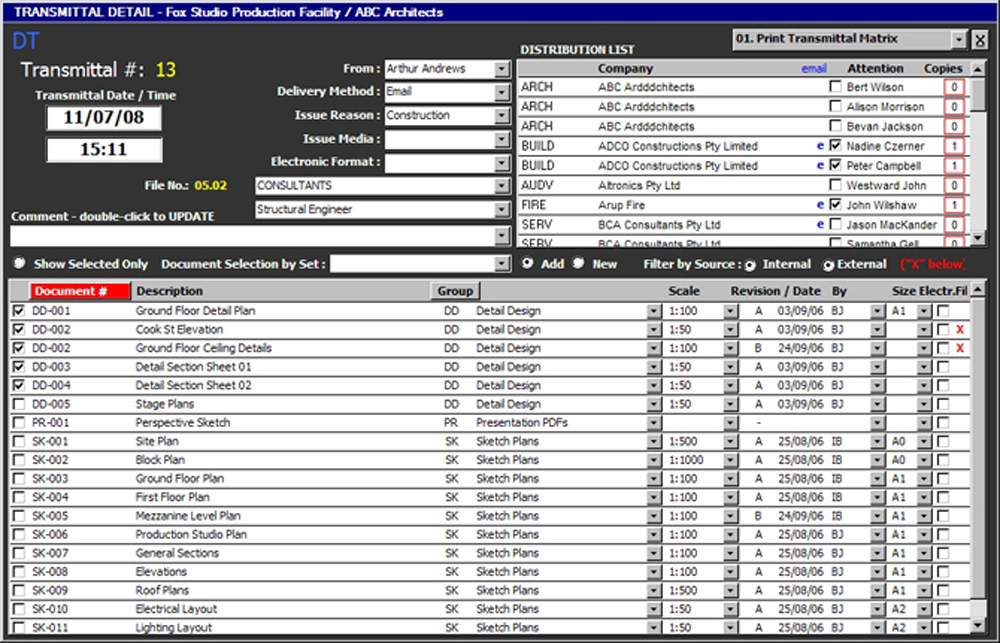Click the X button beside Print Transmittal Matrix

pyautogui.click(x=980, y=40)
